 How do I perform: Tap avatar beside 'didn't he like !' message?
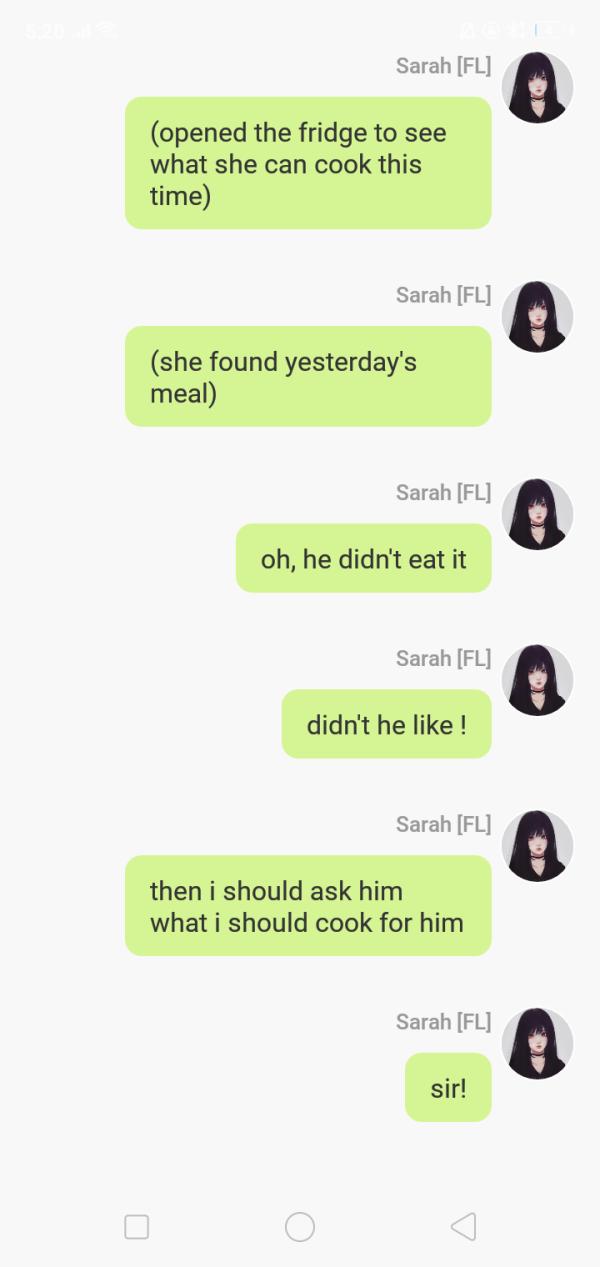point(538,680)
